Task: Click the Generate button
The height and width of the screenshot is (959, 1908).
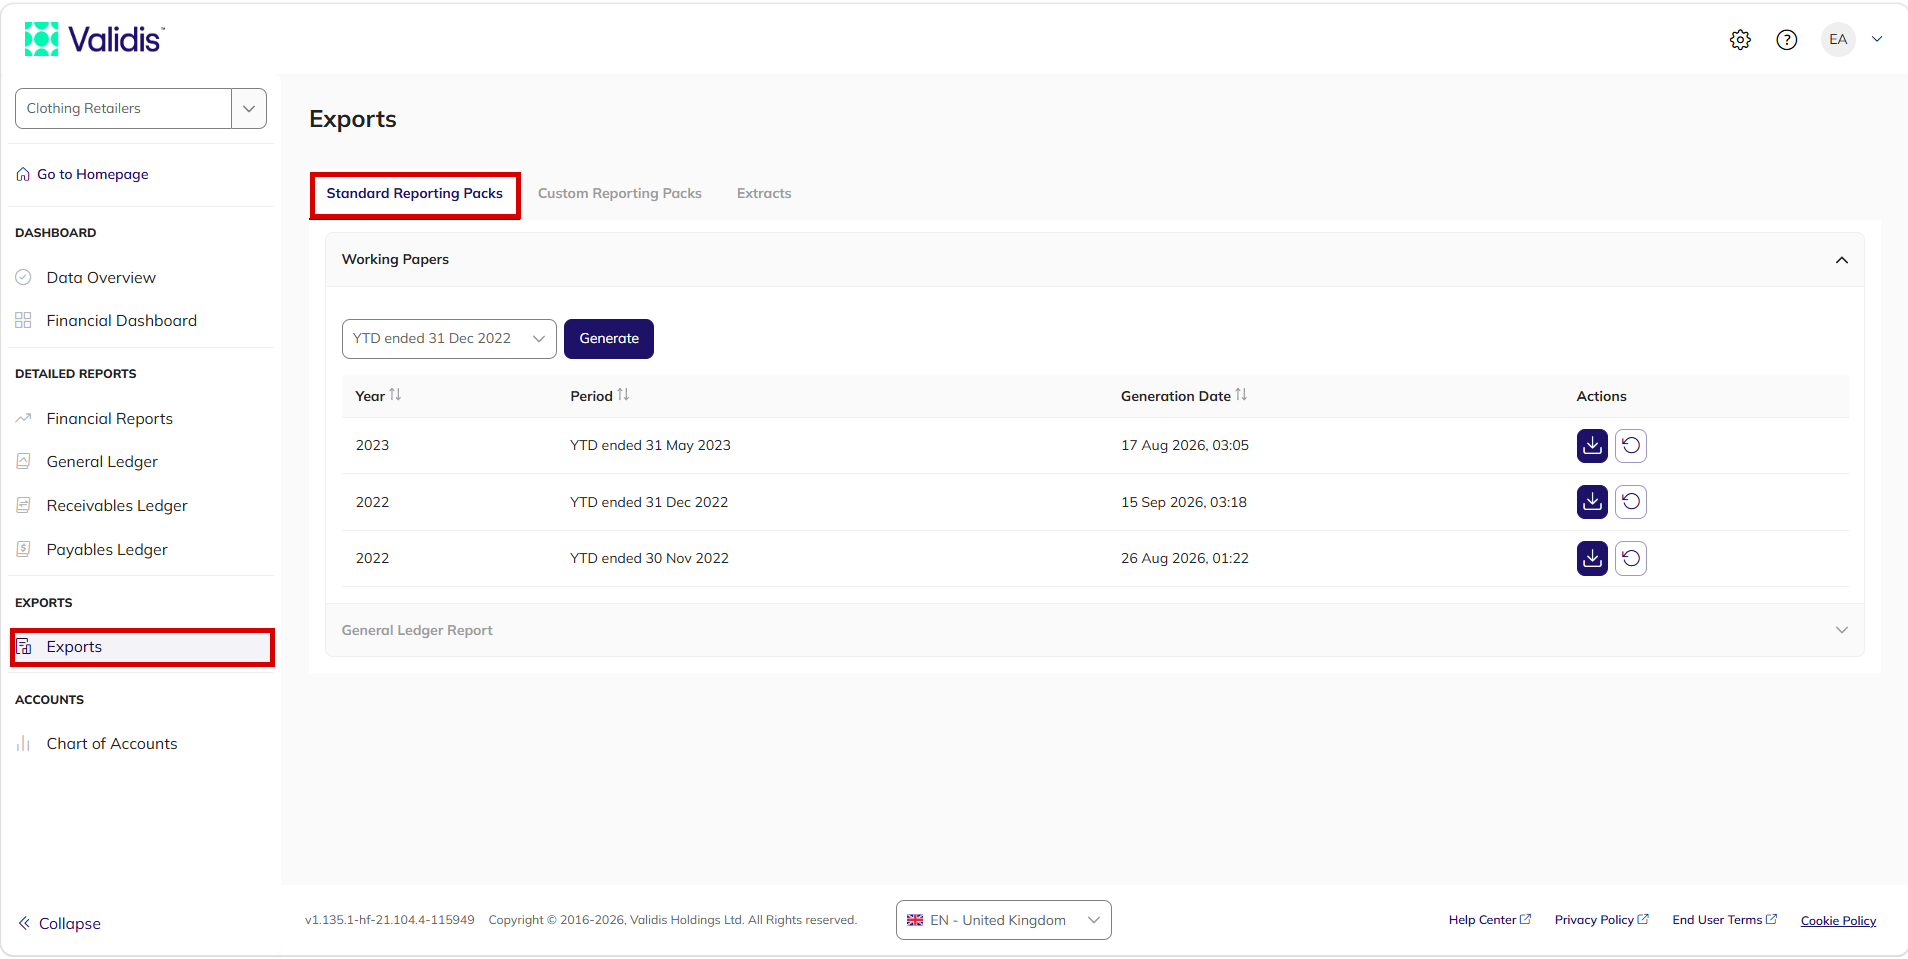Action: (x=609, y=339)
